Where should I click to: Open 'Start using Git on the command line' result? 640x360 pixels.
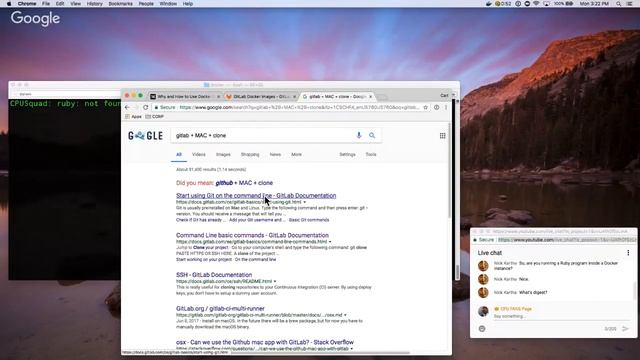click(x=256, y=196)
